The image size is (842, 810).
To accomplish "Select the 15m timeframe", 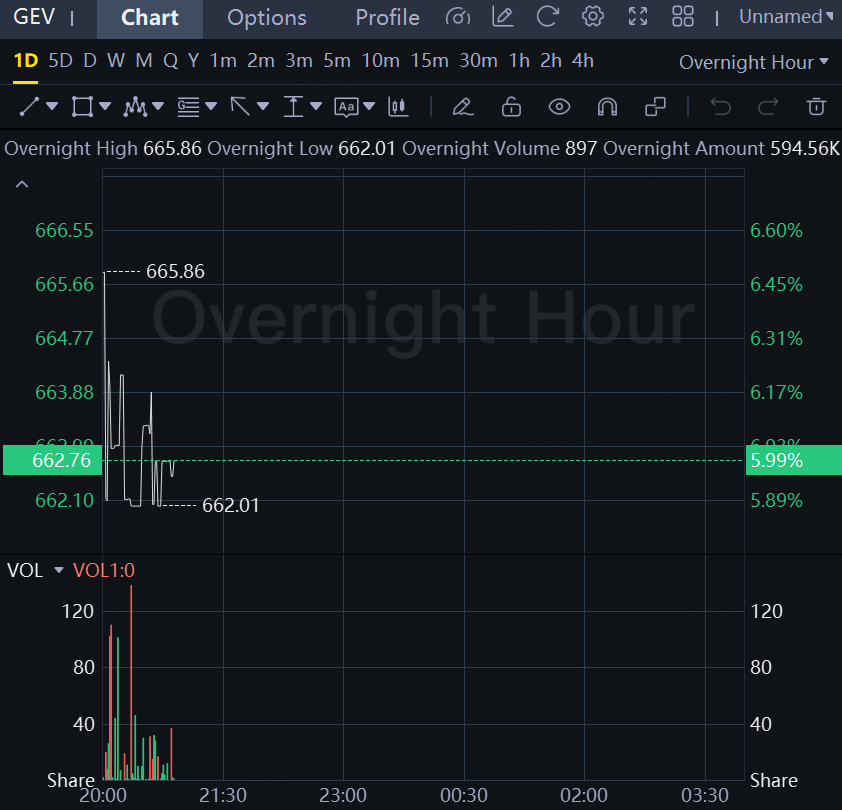I will click(429, 61).
